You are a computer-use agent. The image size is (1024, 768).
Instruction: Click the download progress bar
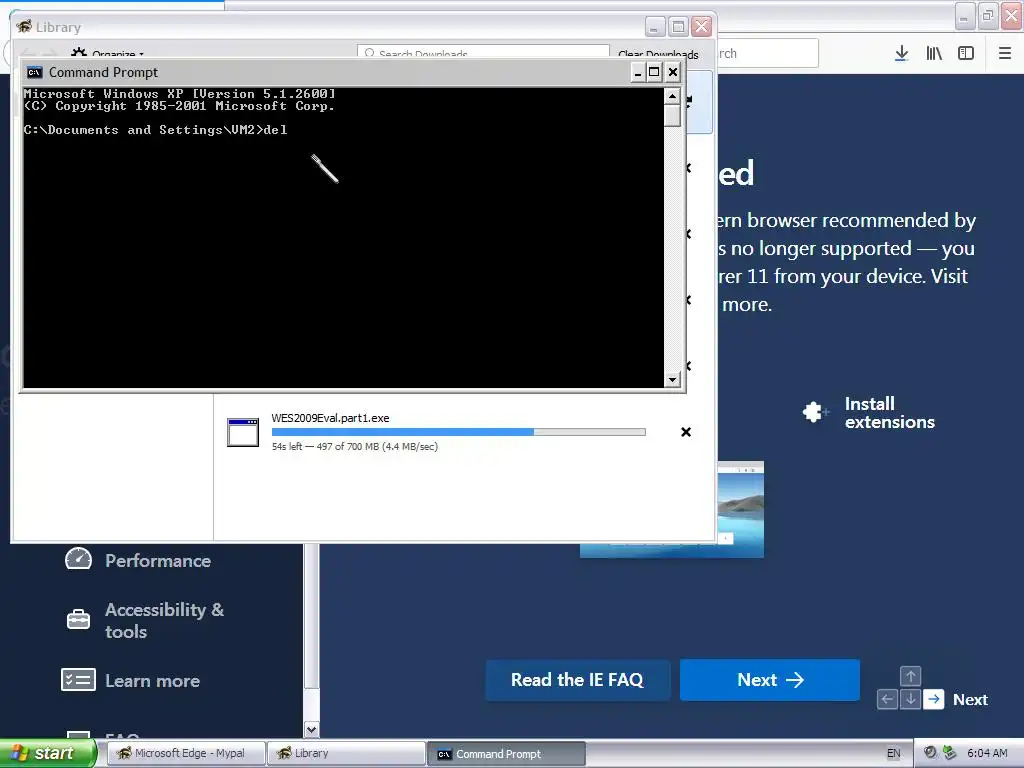click(458, 432)
